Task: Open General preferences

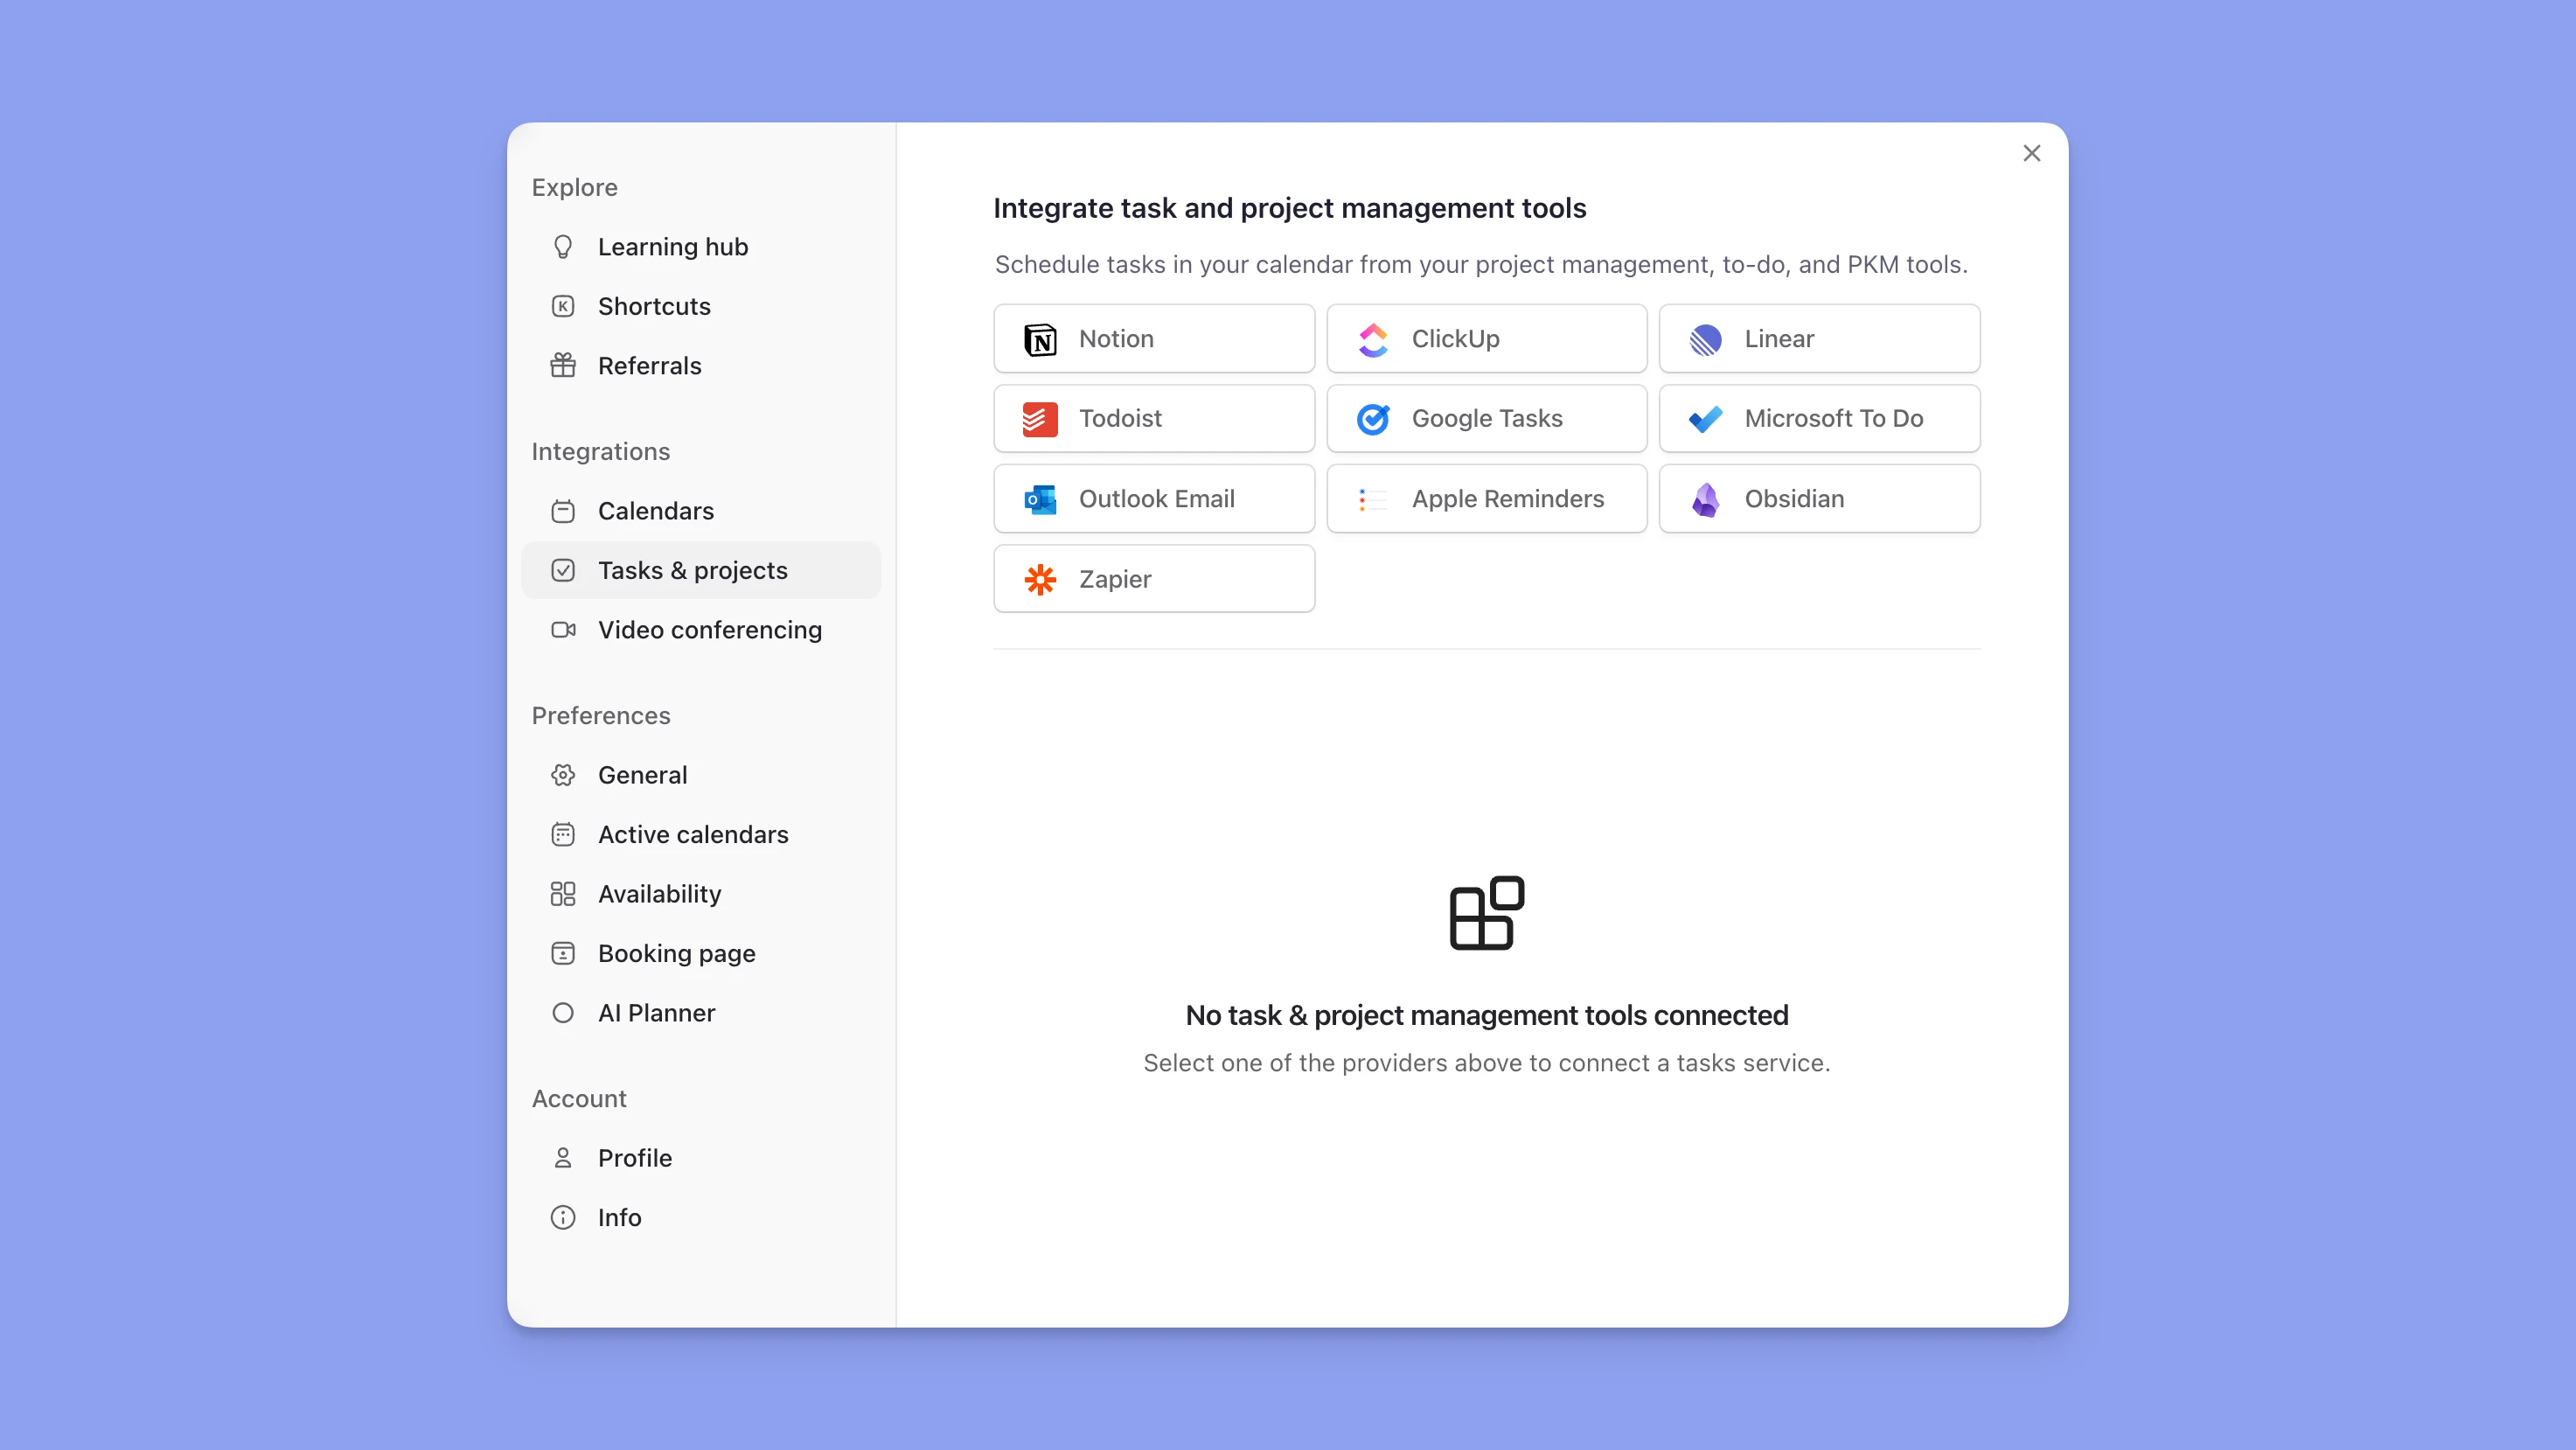Action: (x=642, y=774)
